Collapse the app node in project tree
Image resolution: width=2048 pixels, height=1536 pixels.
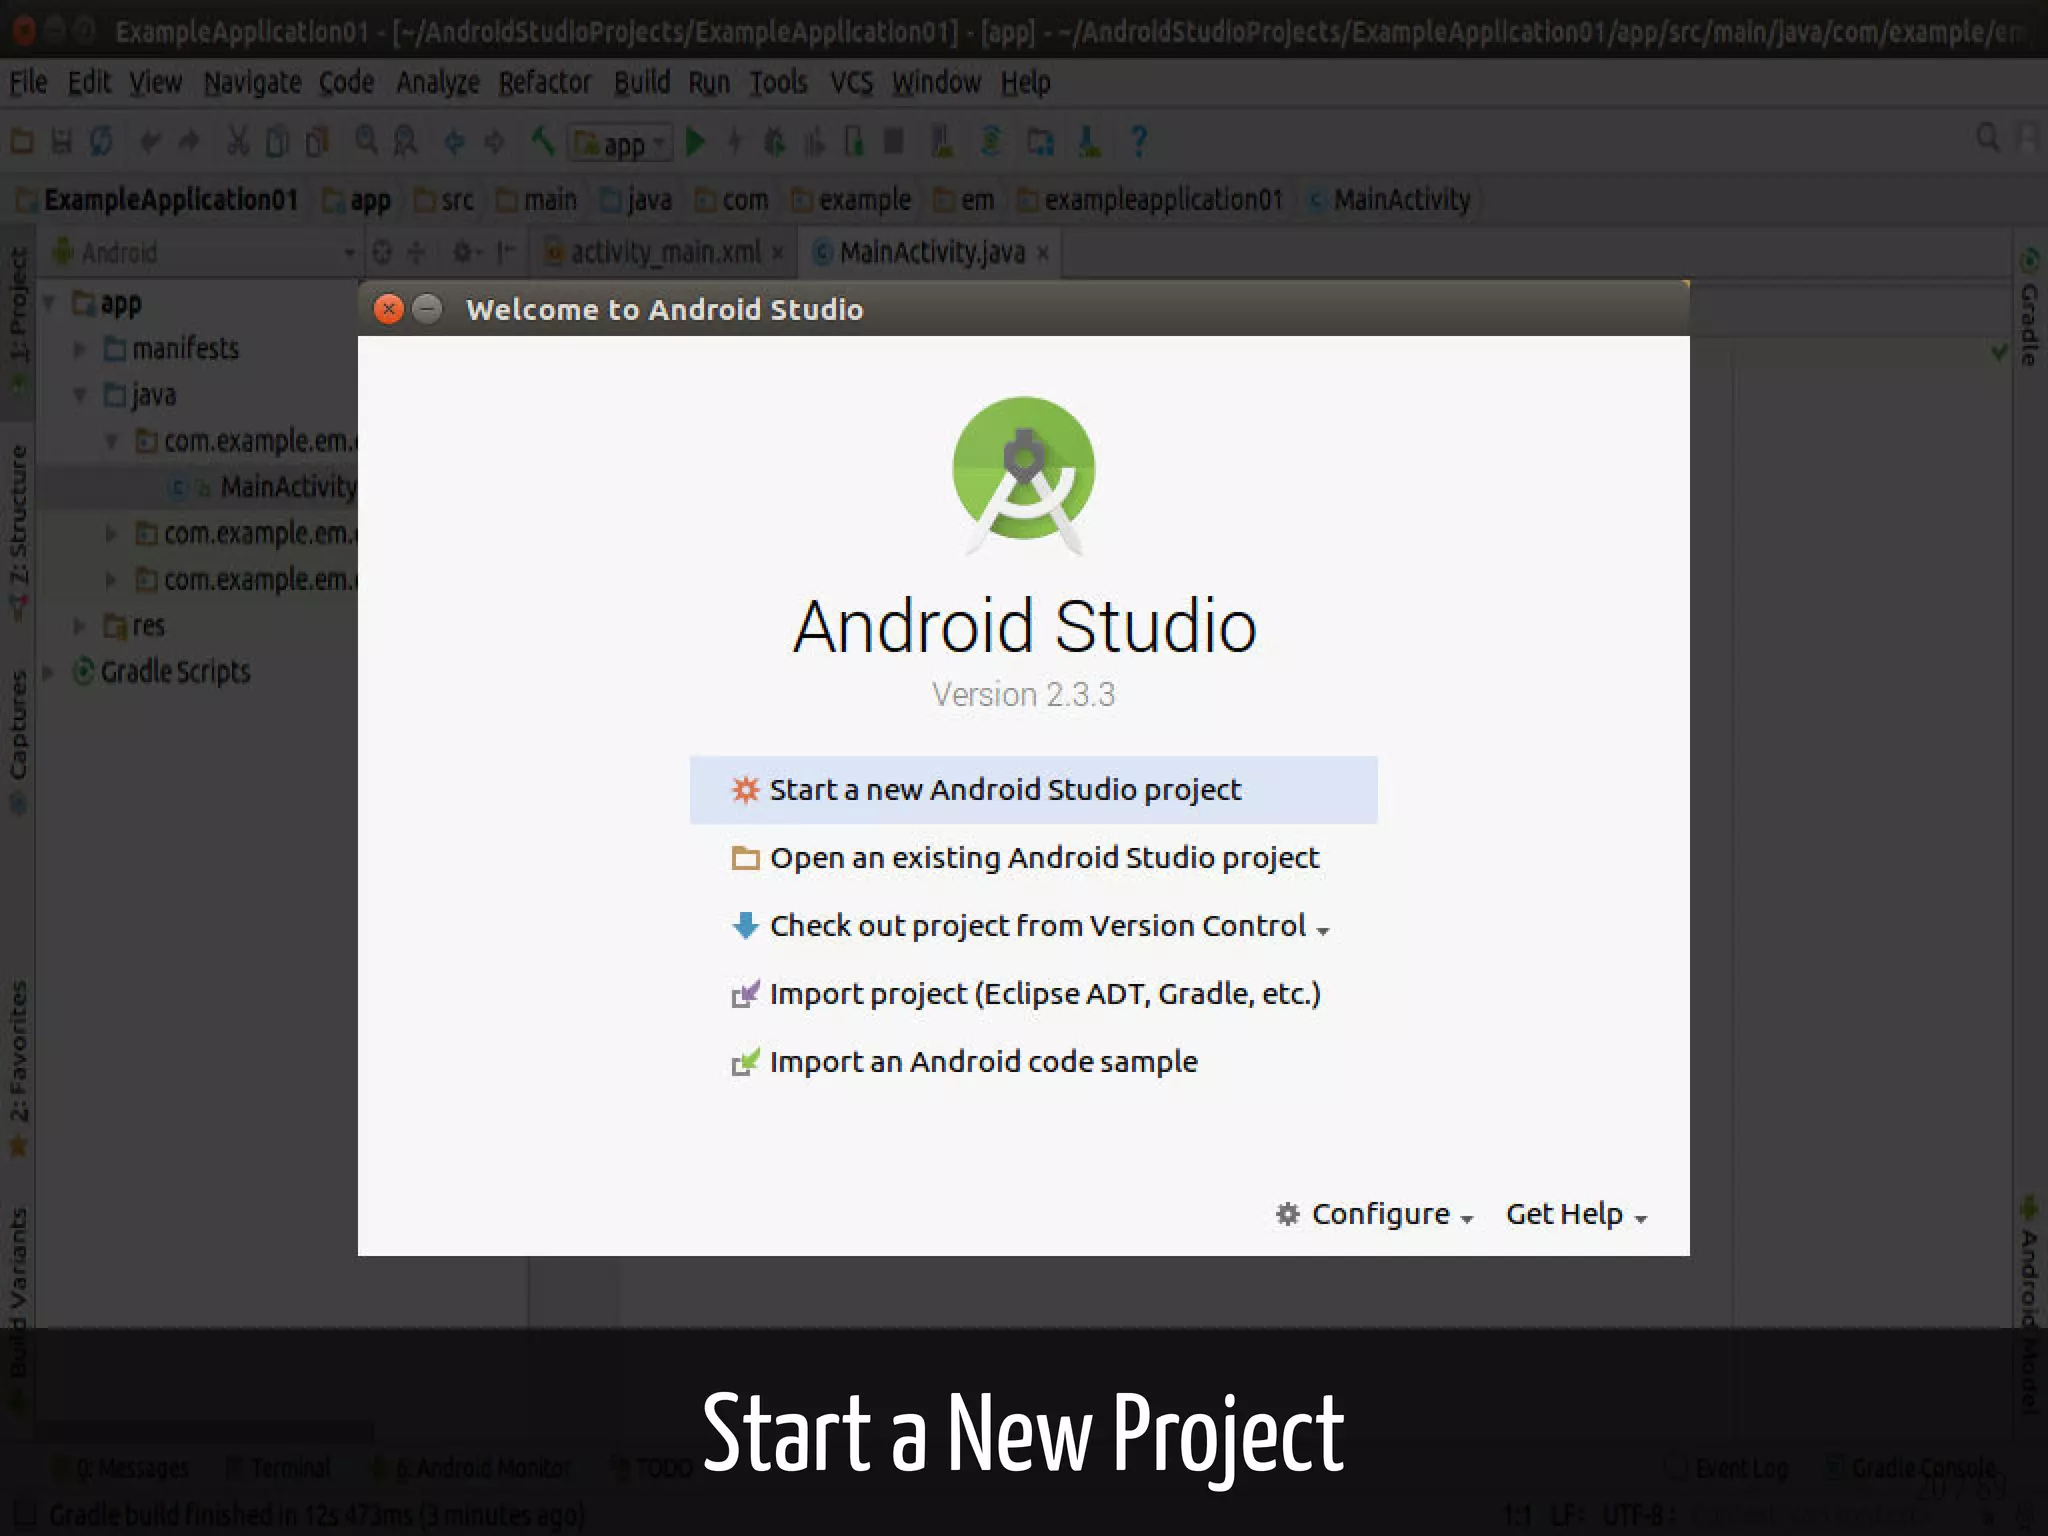(x=48, y=302)
